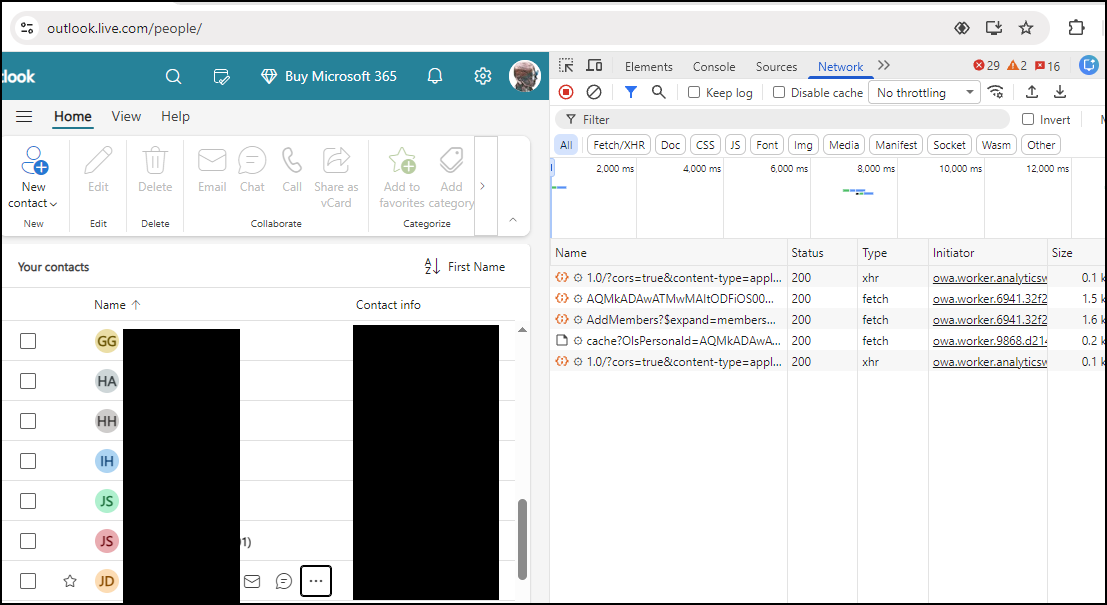
Task: Open the First Name sort menu
Action: click(x=465, y=267)
